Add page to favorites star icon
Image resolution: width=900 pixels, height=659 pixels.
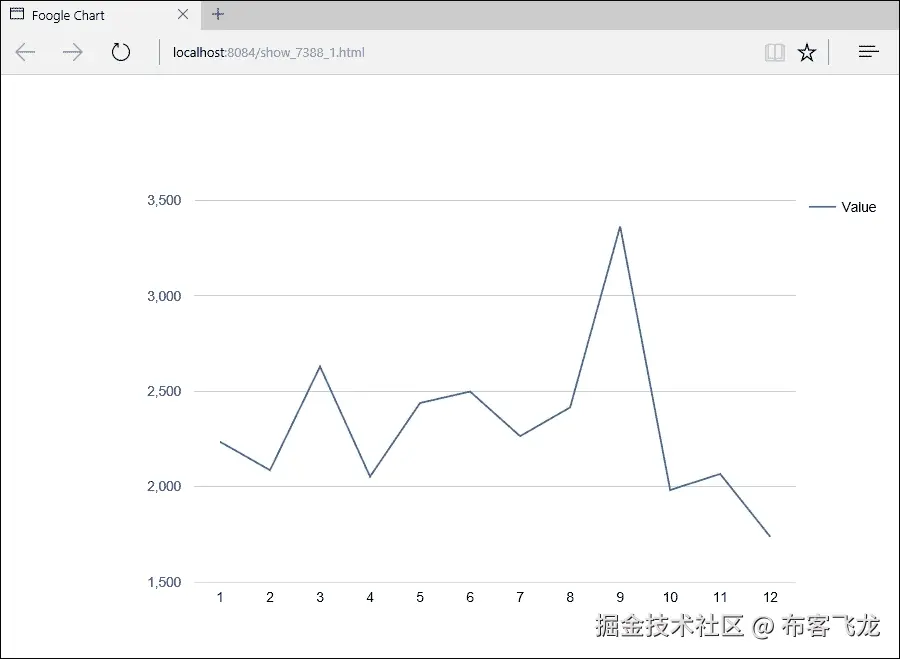pyautogui.click(x=807, y=52)
